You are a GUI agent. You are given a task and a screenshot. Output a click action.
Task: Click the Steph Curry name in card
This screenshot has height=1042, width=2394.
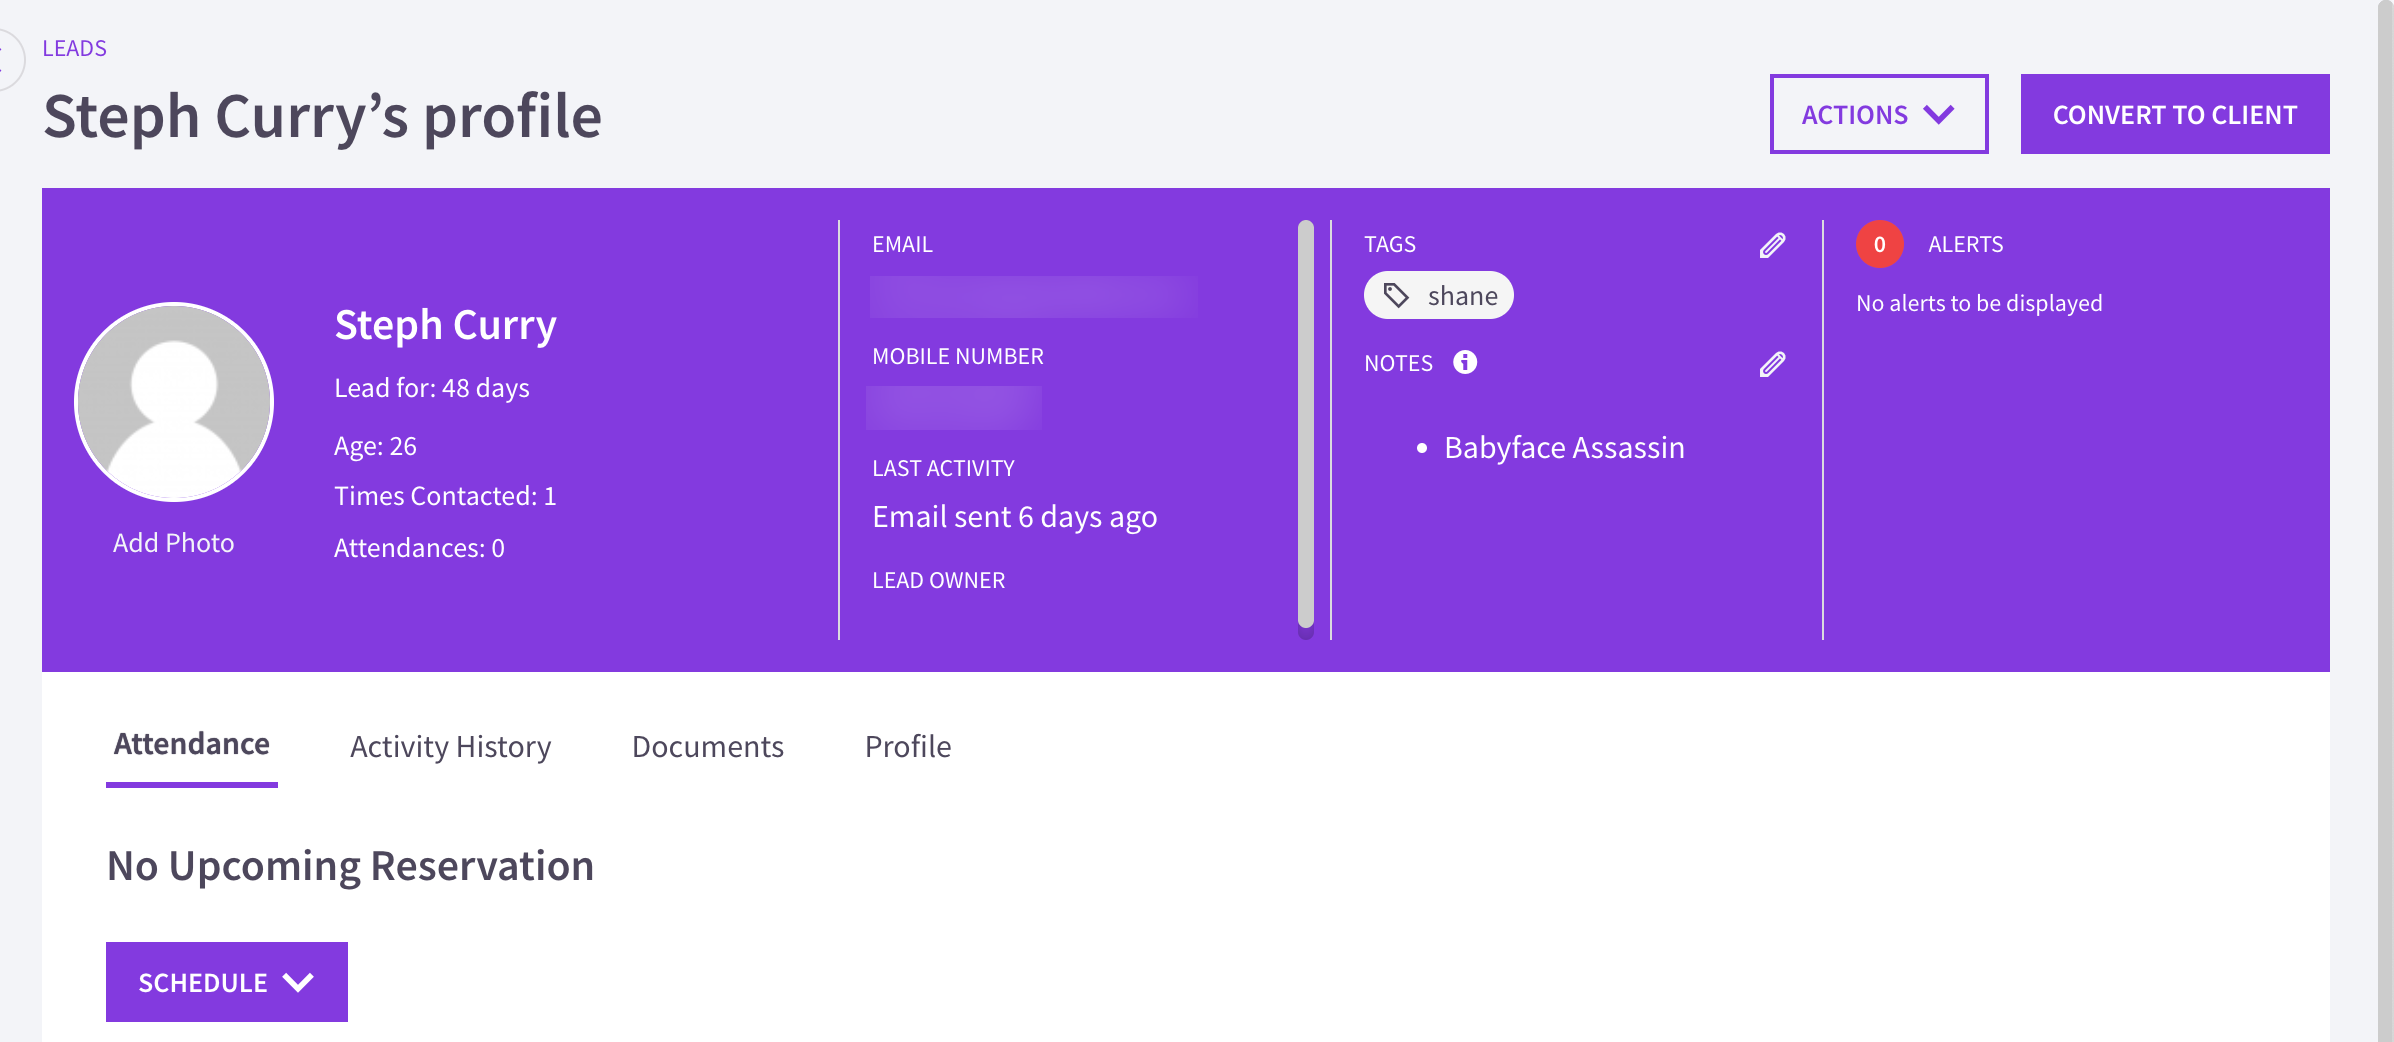pos(445,325)
